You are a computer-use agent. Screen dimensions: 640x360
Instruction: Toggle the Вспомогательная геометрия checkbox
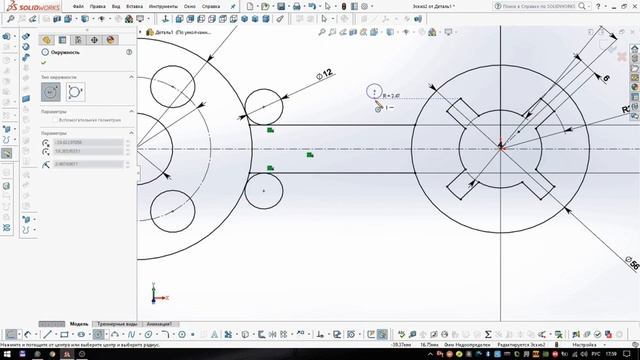pyautogui.click(x=55, y=120)
